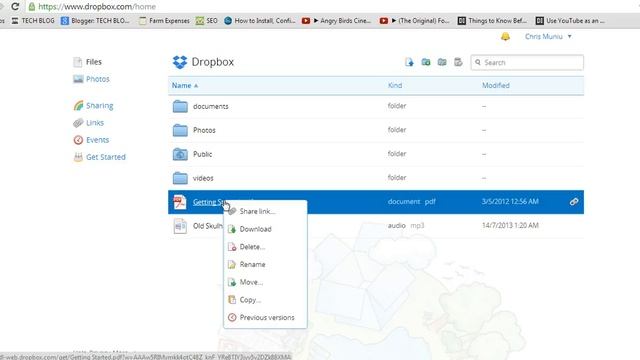Click the Share a folder icon
Image resolution: width=640 pixels, height=360 pixels.
tap(442, 62)
